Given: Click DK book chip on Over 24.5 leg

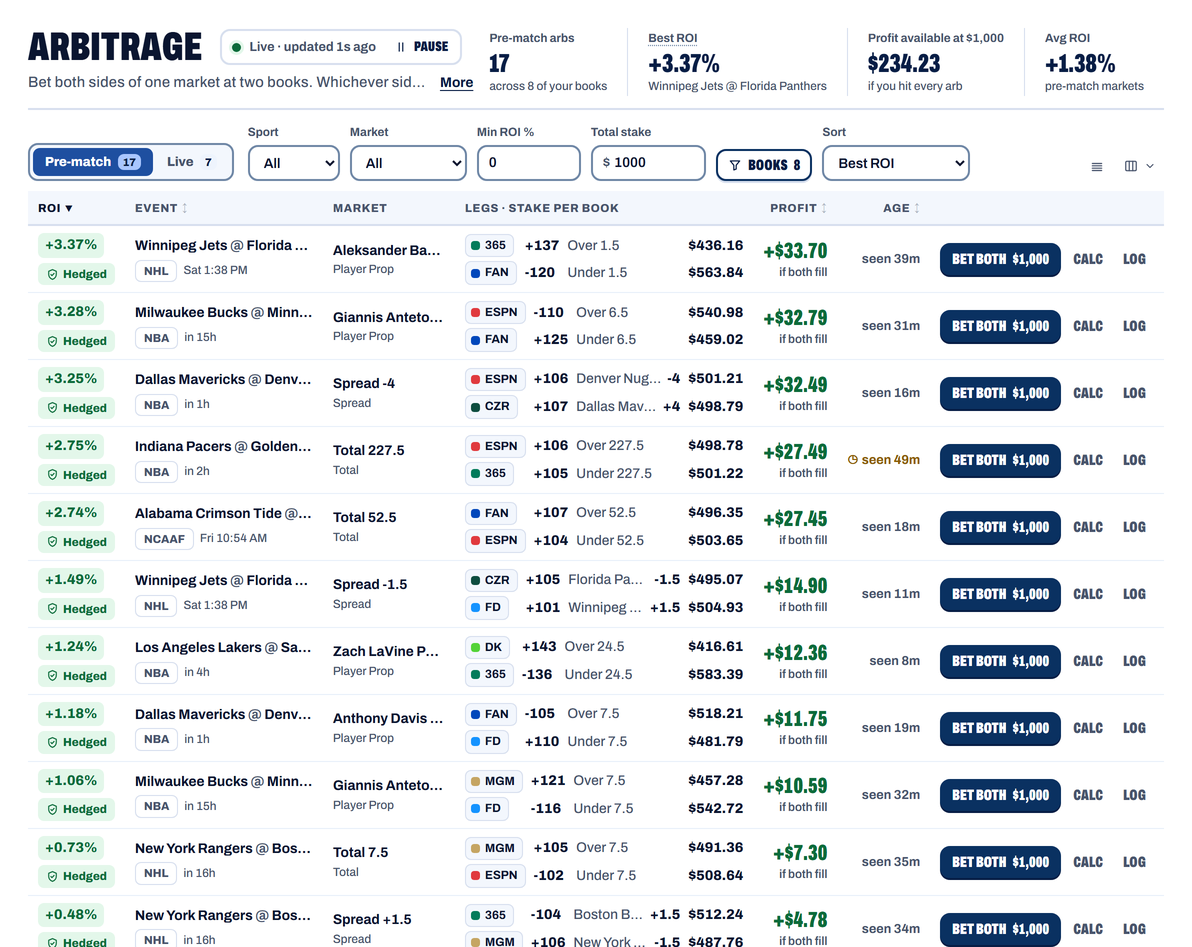Looking at the screenshot, I should (487, 647).
